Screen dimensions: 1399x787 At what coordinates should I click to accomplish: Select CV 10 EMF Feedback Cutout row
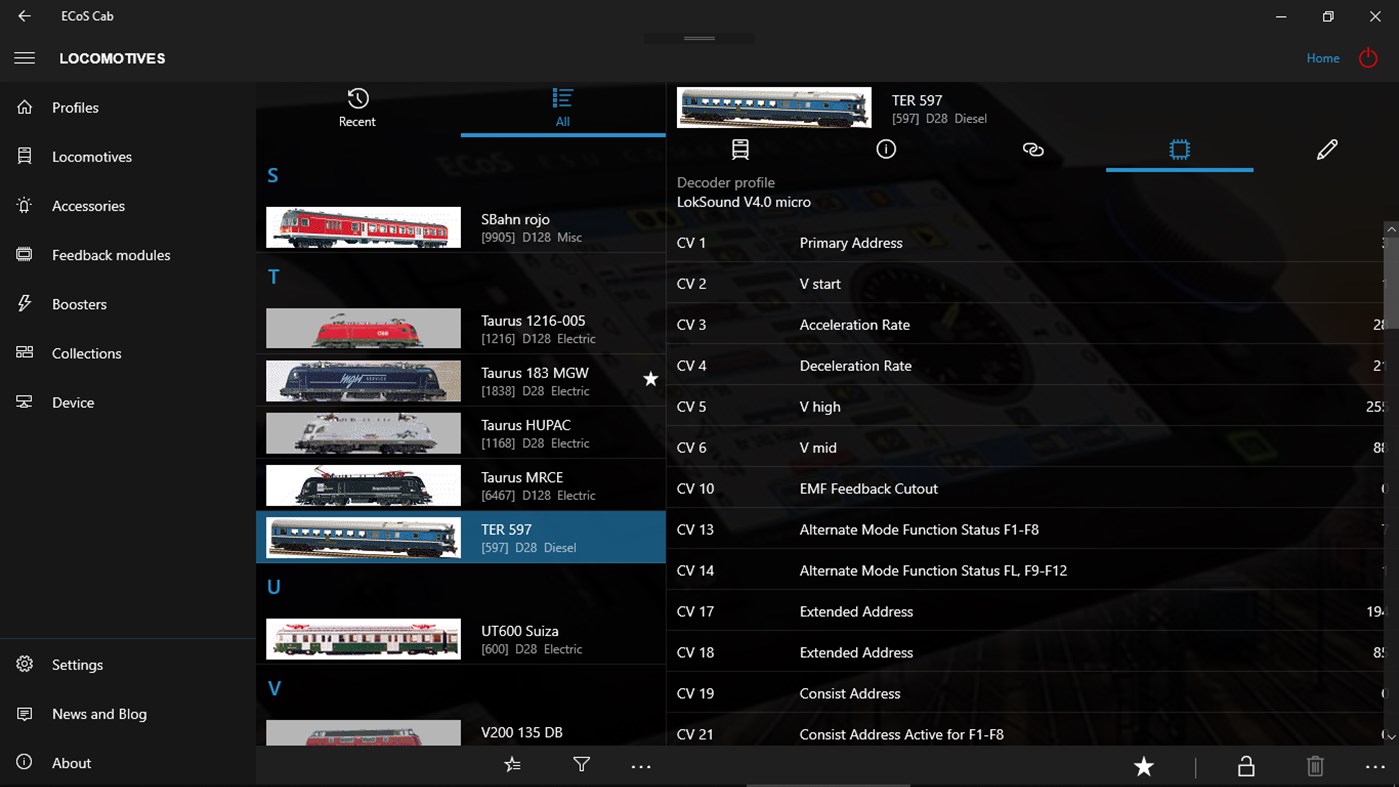tap(1025, 488)
